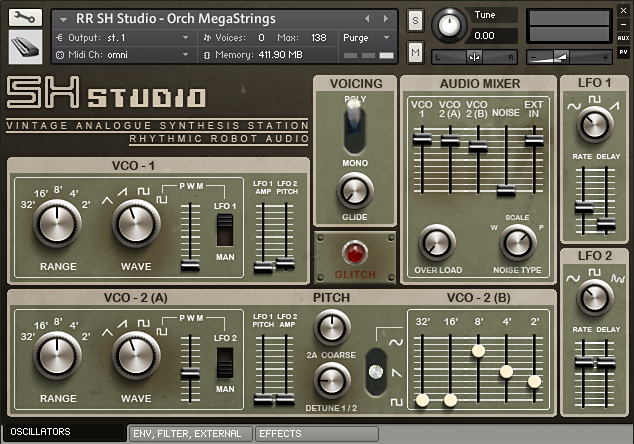This screenshot has width=634, height=444.
Task: Switch to the Oscillators tab
Action: (x=65, y=432)
